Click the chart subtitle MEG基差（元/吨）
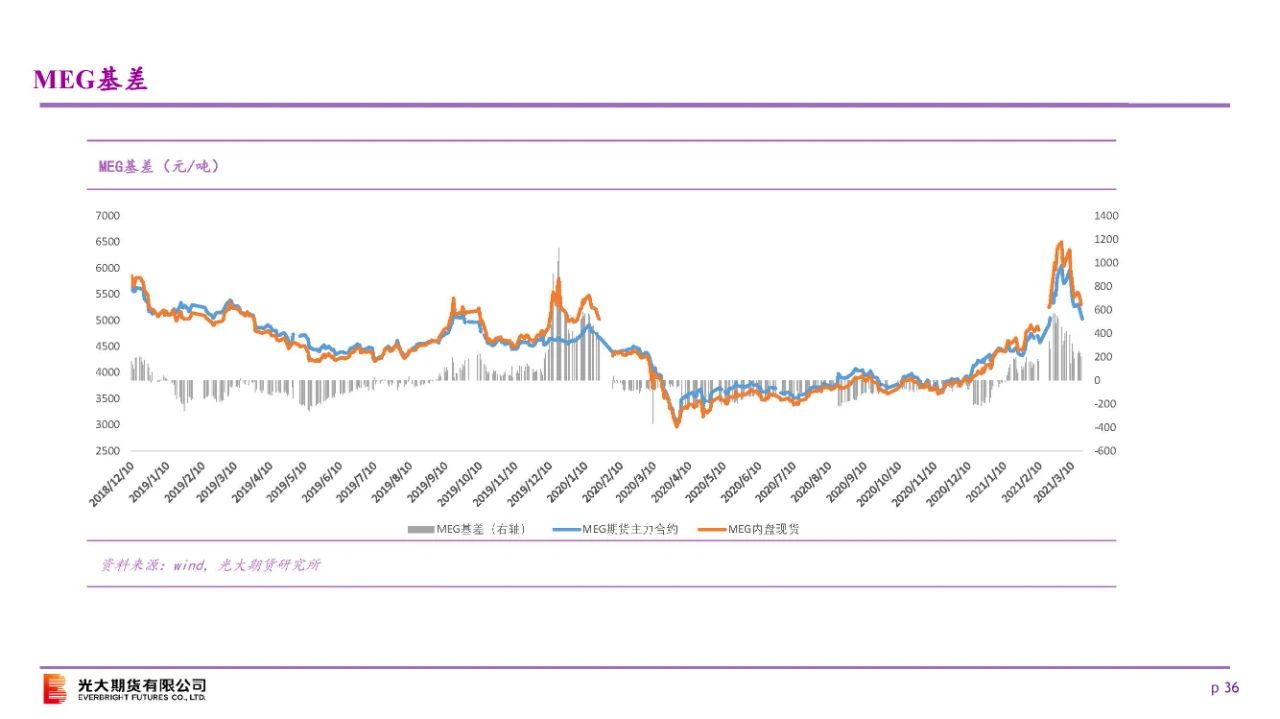Image resolution: width=1280 pixels, height=719 pixels. click(x=158, y=167)
